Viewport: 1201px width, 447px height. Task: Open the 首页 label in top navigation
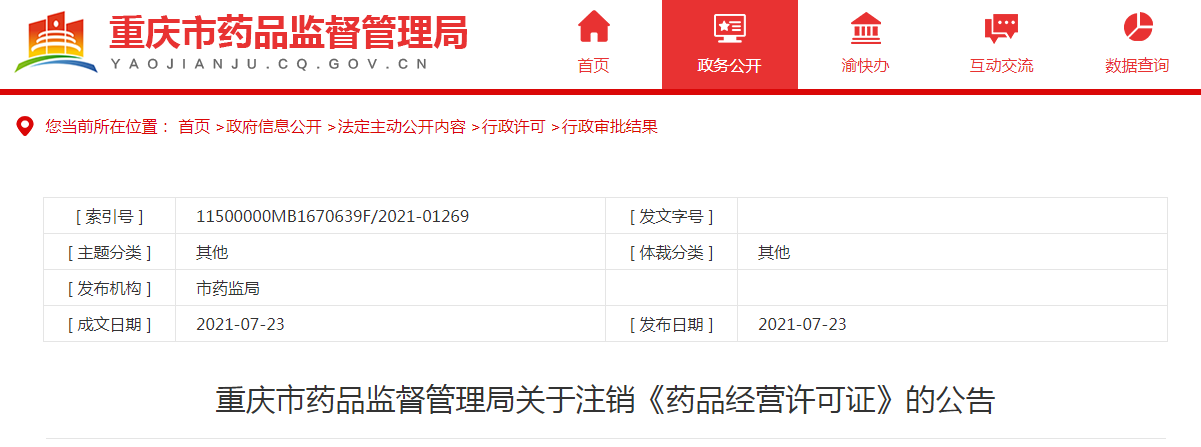tap(593, 66)
